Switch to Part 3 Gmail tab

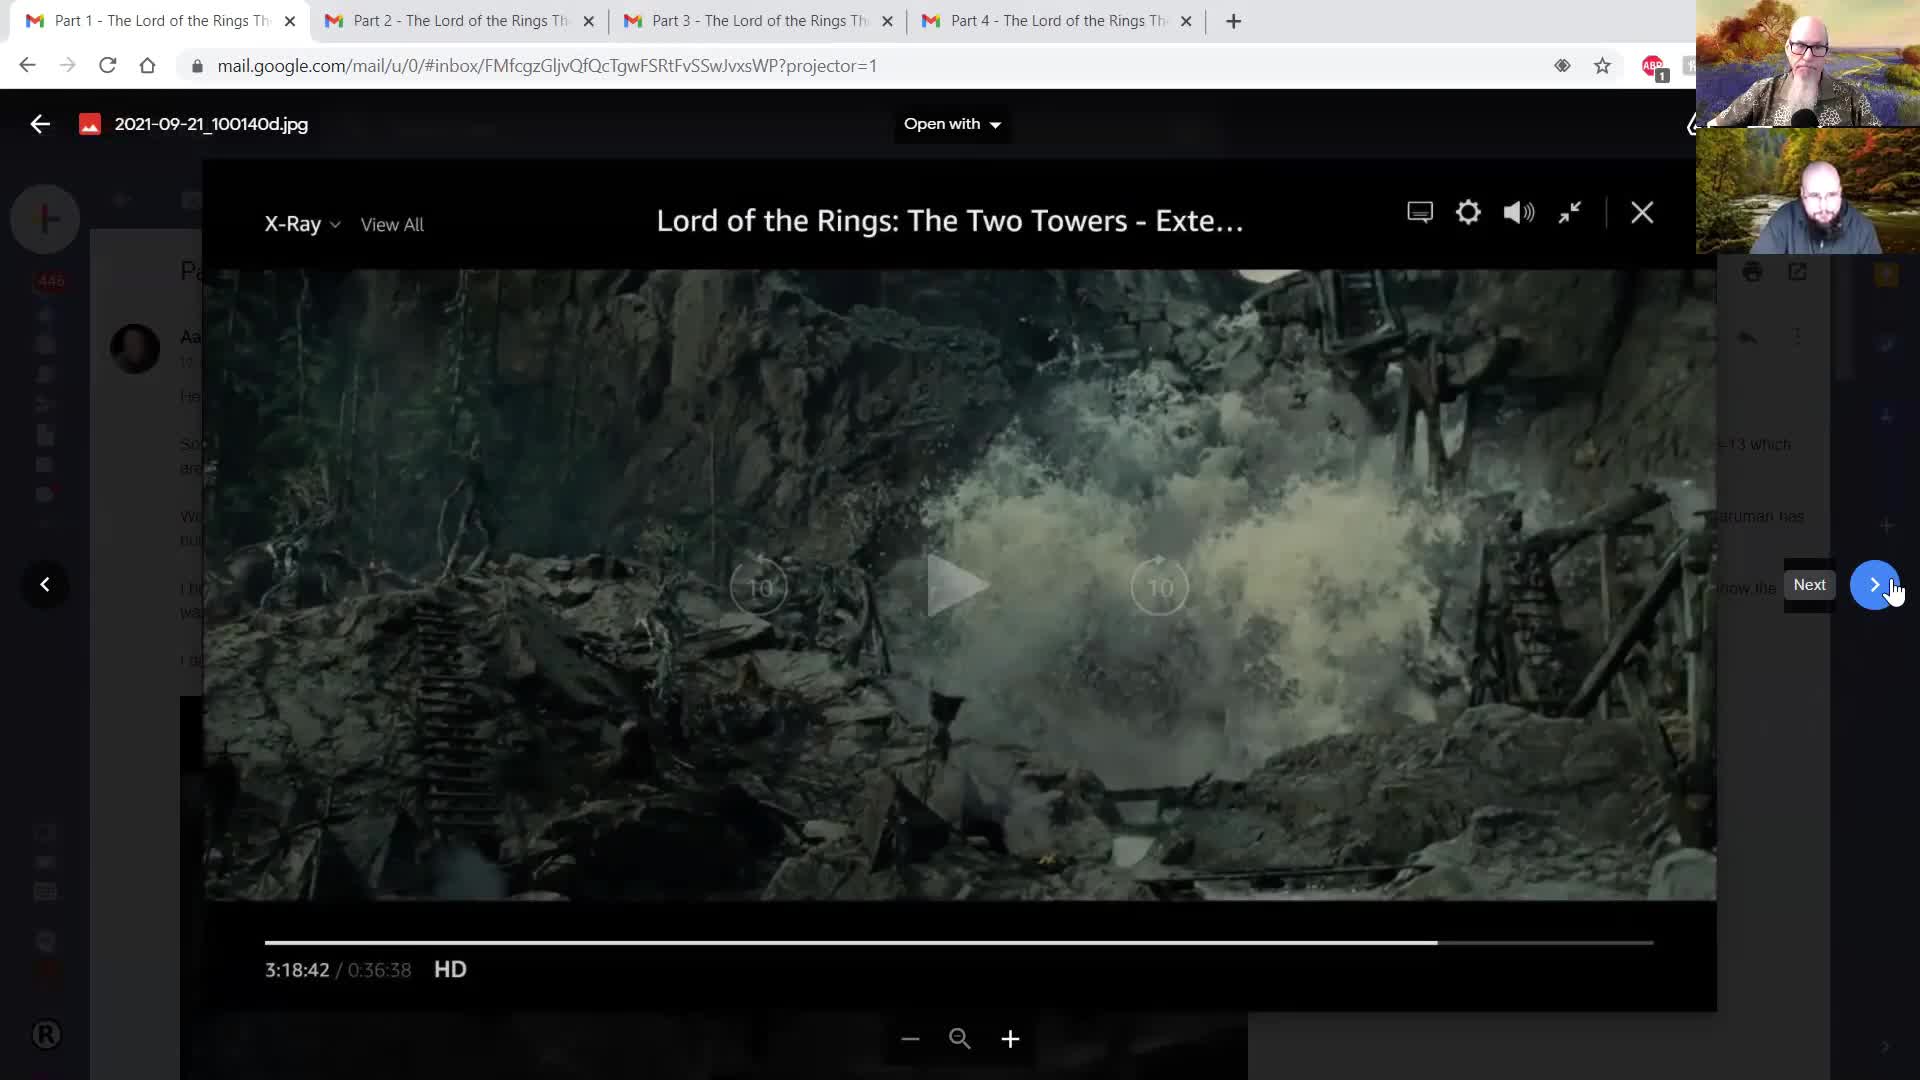tap(757, 21)
